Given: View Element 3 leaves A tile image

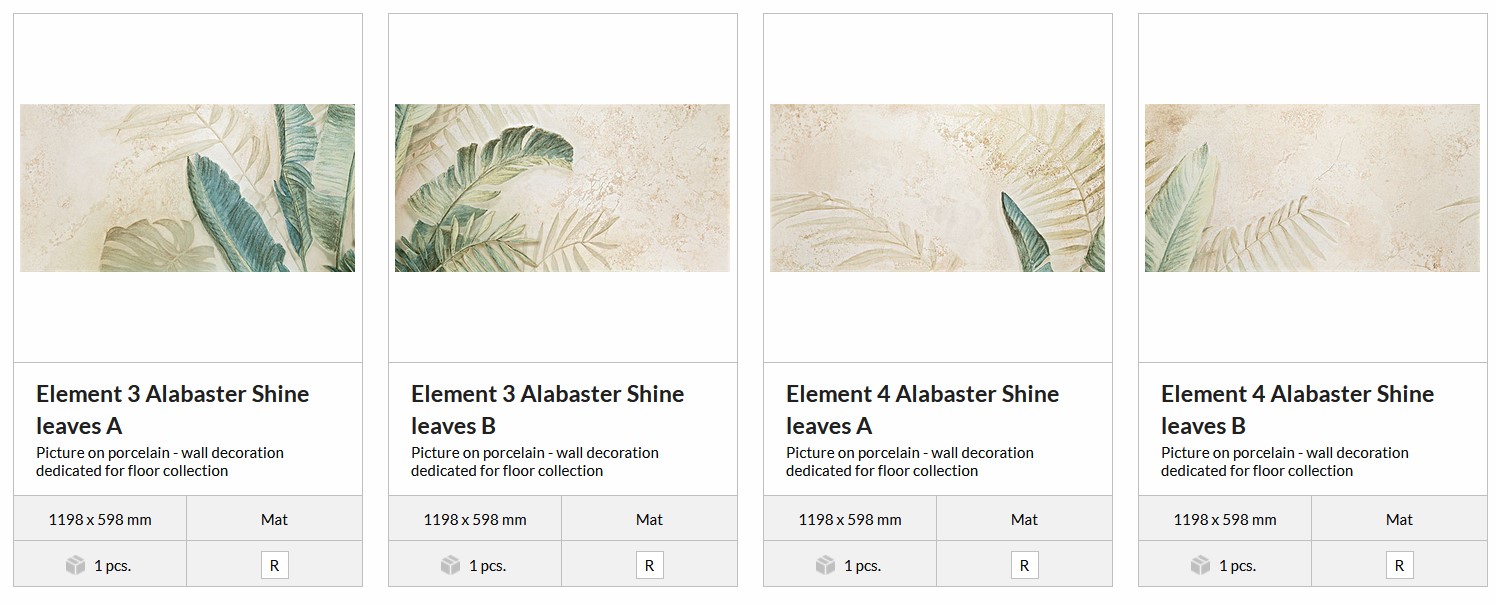Looking at the screenshot, I should [187, 188].
